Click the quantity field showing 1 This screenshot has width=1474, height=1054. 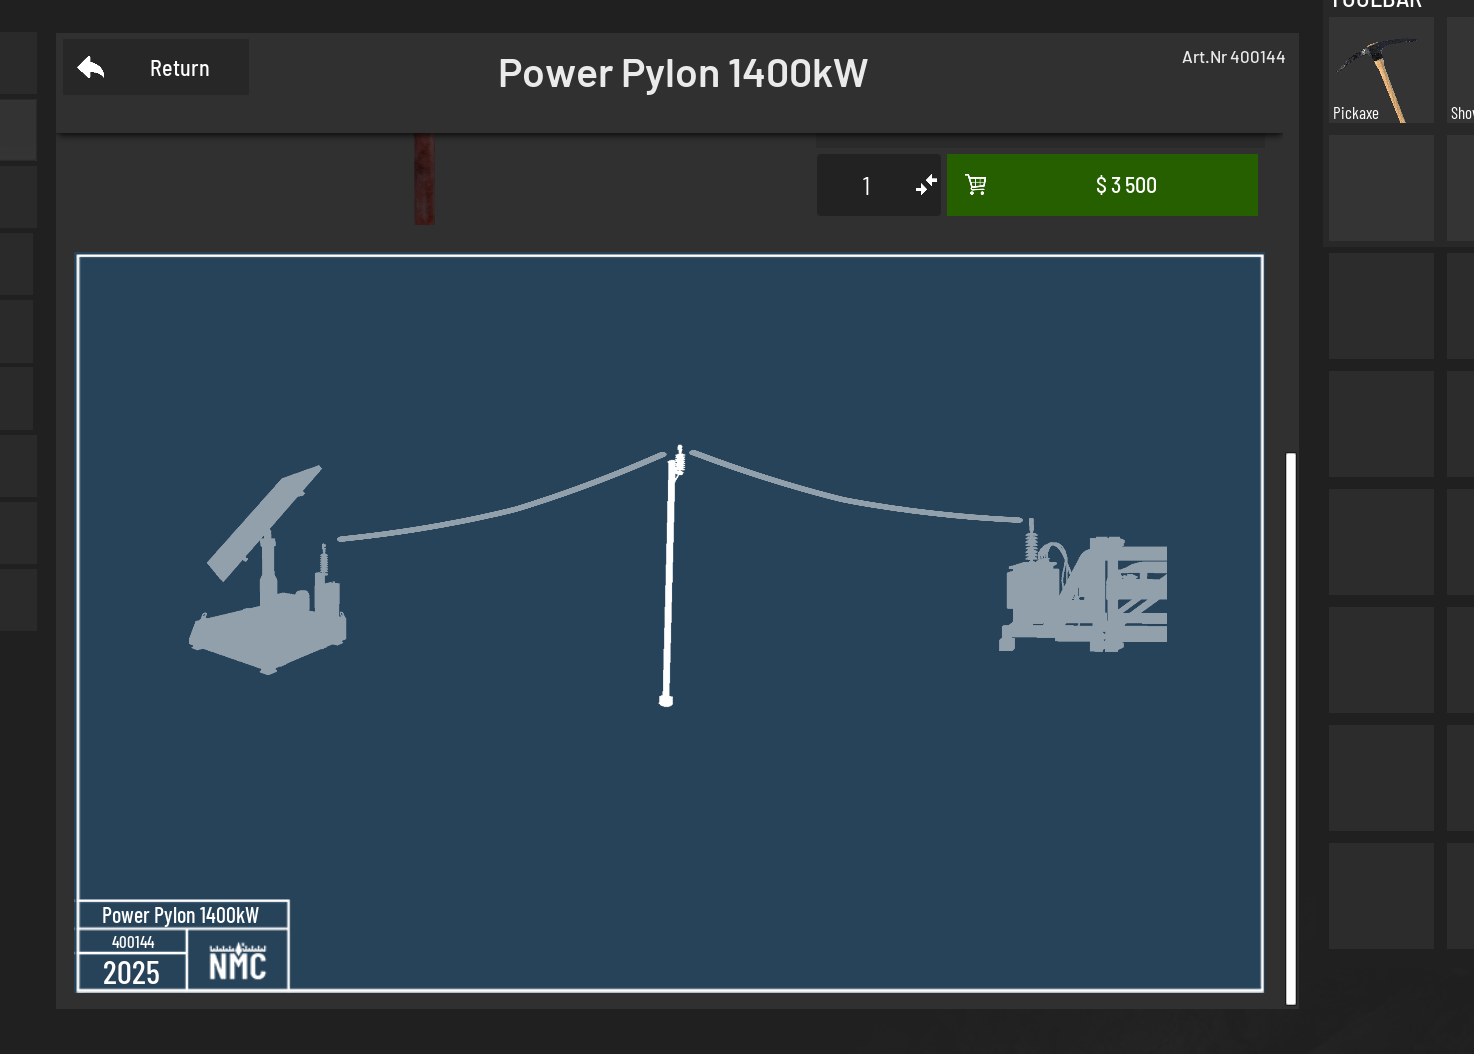[866, 186]
